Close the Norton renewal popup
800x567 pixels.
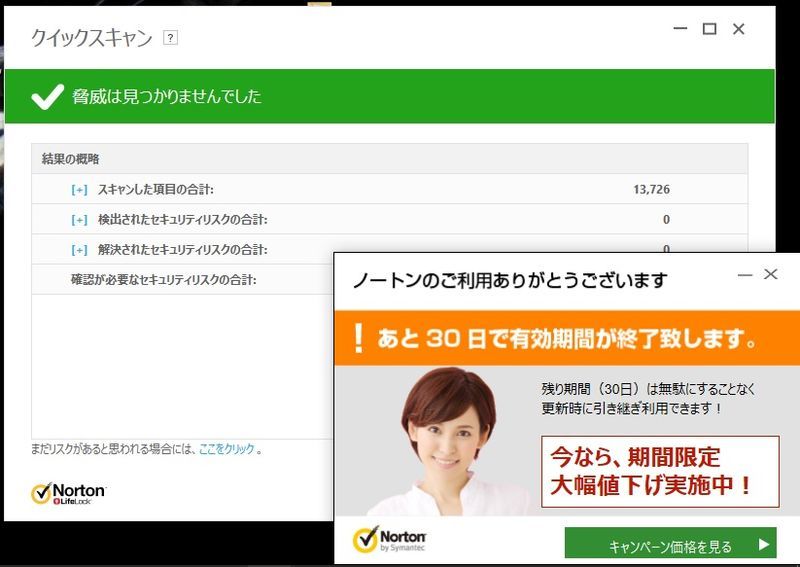(770, 275)
